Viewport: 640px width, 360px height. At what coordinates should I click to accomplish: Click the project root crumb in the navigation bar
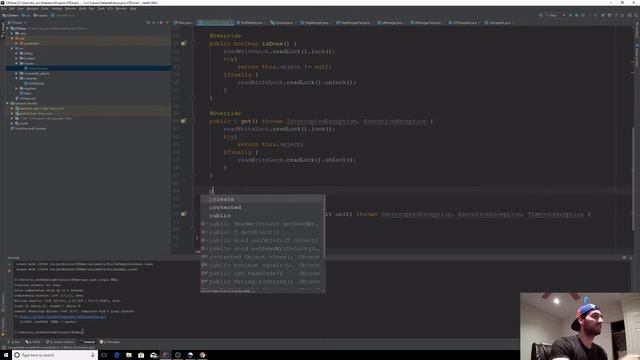10,16
